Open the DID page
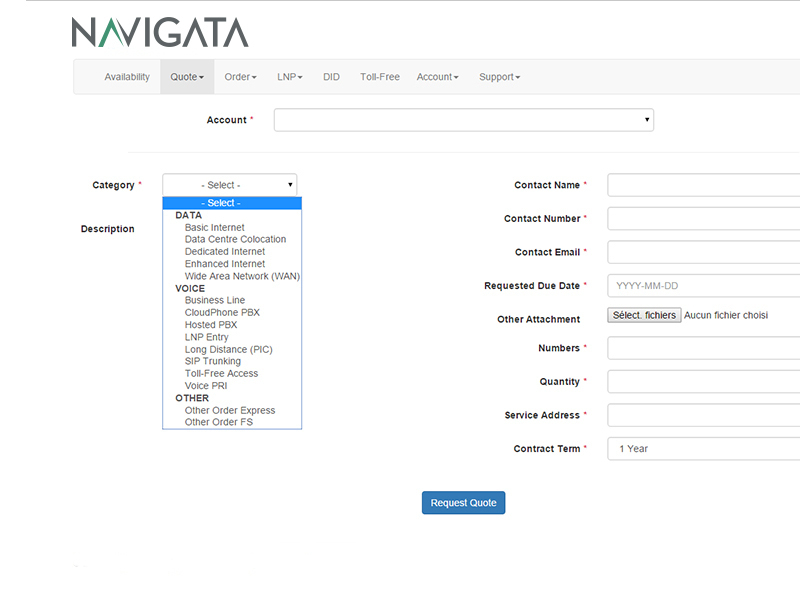Viewport: 800px width, 600px height. 331,77
